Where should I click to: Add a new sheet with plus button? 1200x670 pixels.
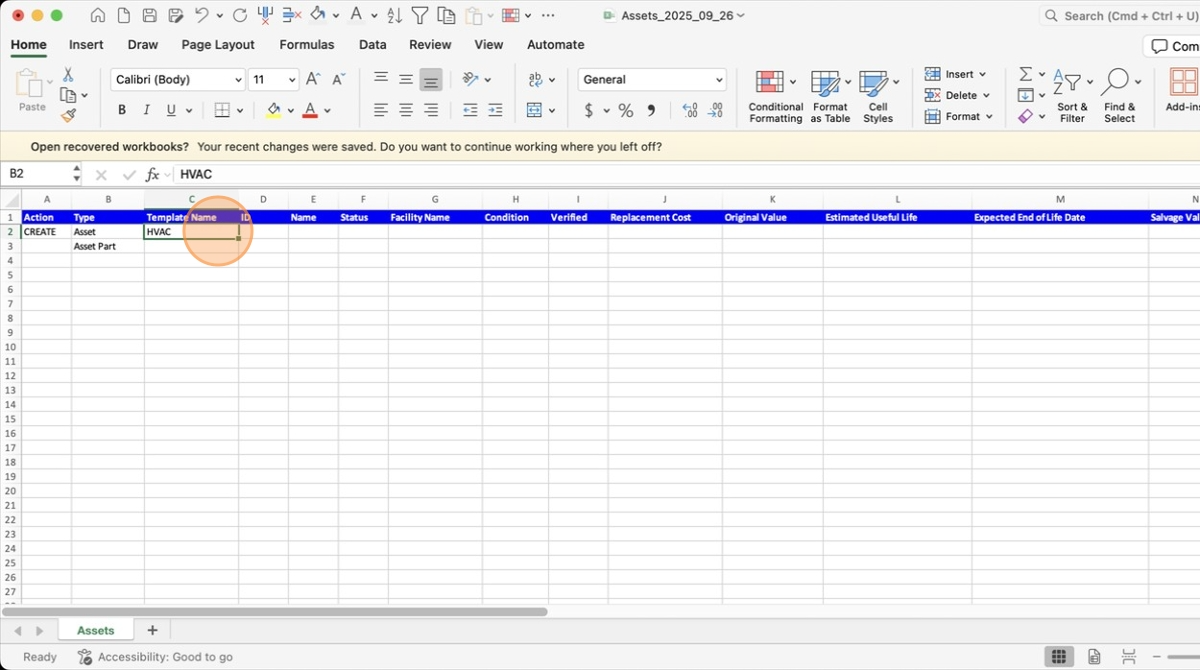(x=152, y=630)
